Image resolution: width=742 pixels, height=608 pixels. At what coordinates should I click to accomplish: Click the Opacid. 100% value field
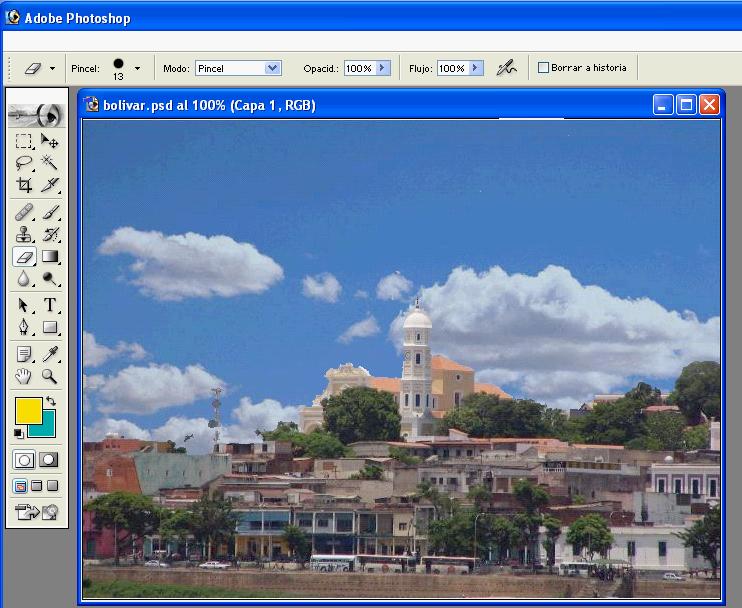[360, 68]
